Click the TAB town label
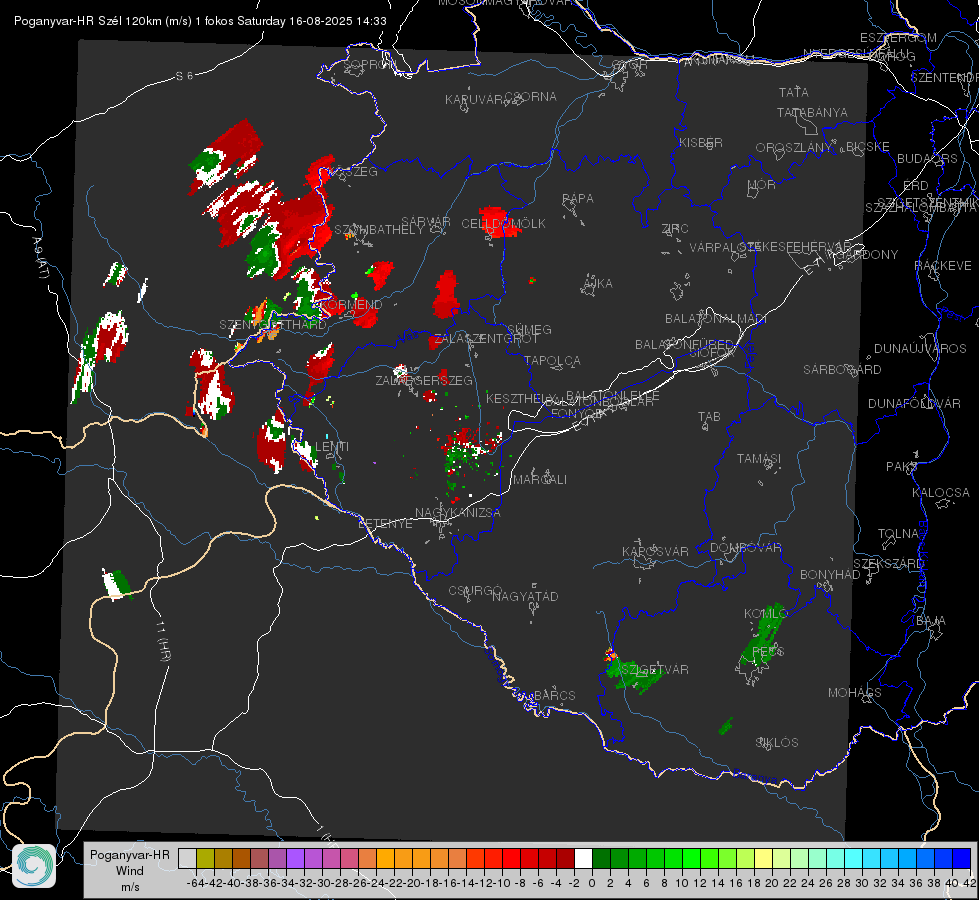This screenshot has height=900, width=979. pyautogui.click(x=709, y=417)
